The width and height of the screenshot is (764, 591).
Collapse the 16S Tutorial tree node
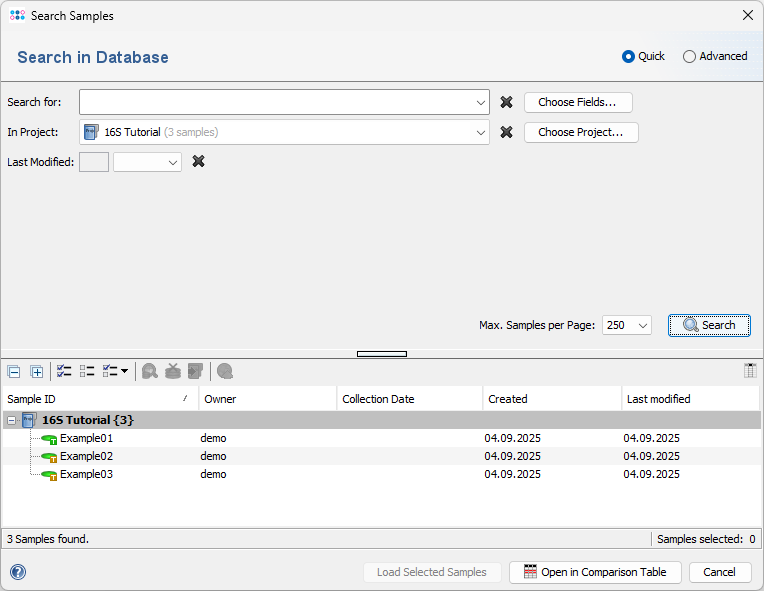tap(12, 420)
